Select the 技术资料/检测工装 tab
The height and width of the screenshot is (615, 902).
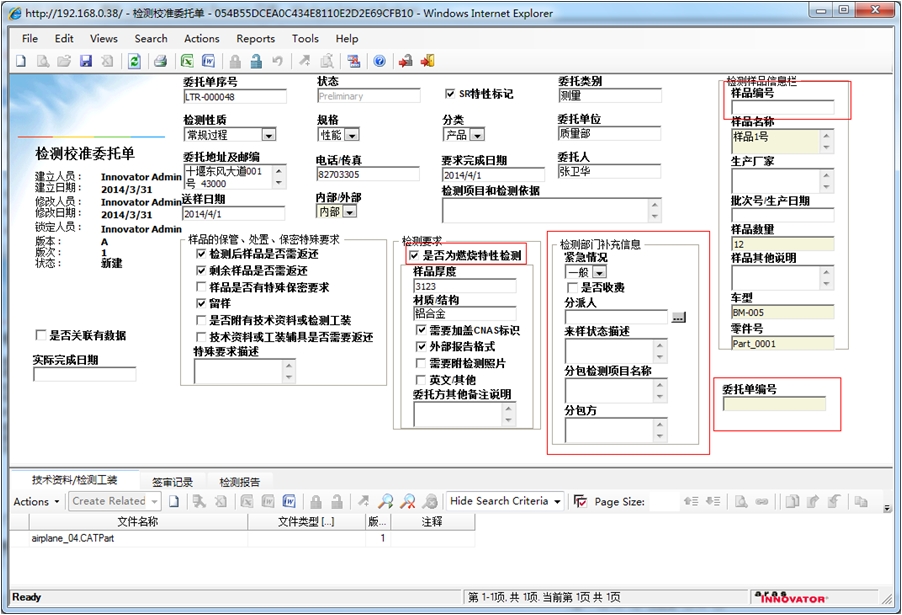pyautogui.click(x=74, y=480)
